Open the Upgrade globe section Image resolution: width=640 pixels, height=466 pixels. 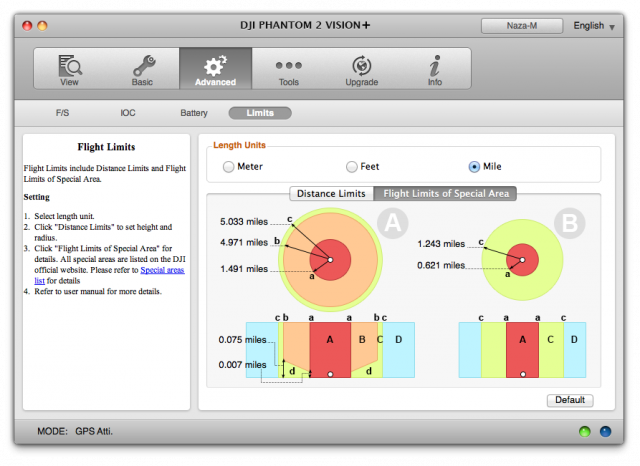pos(362,69)
